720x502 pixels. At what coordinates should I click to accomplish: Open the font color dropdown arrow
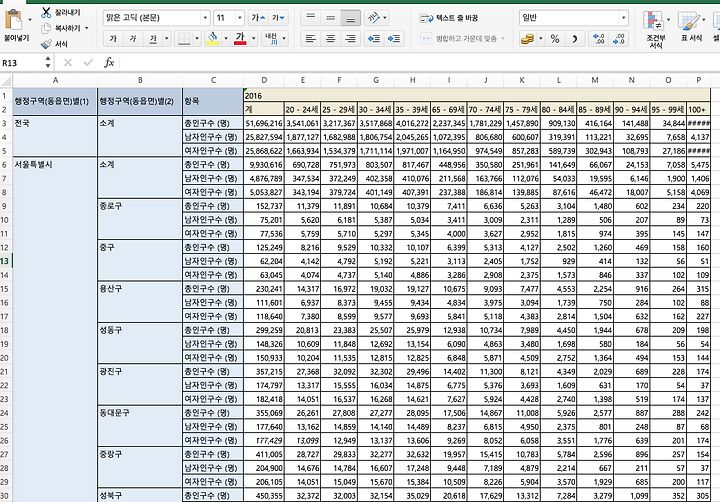253,39
